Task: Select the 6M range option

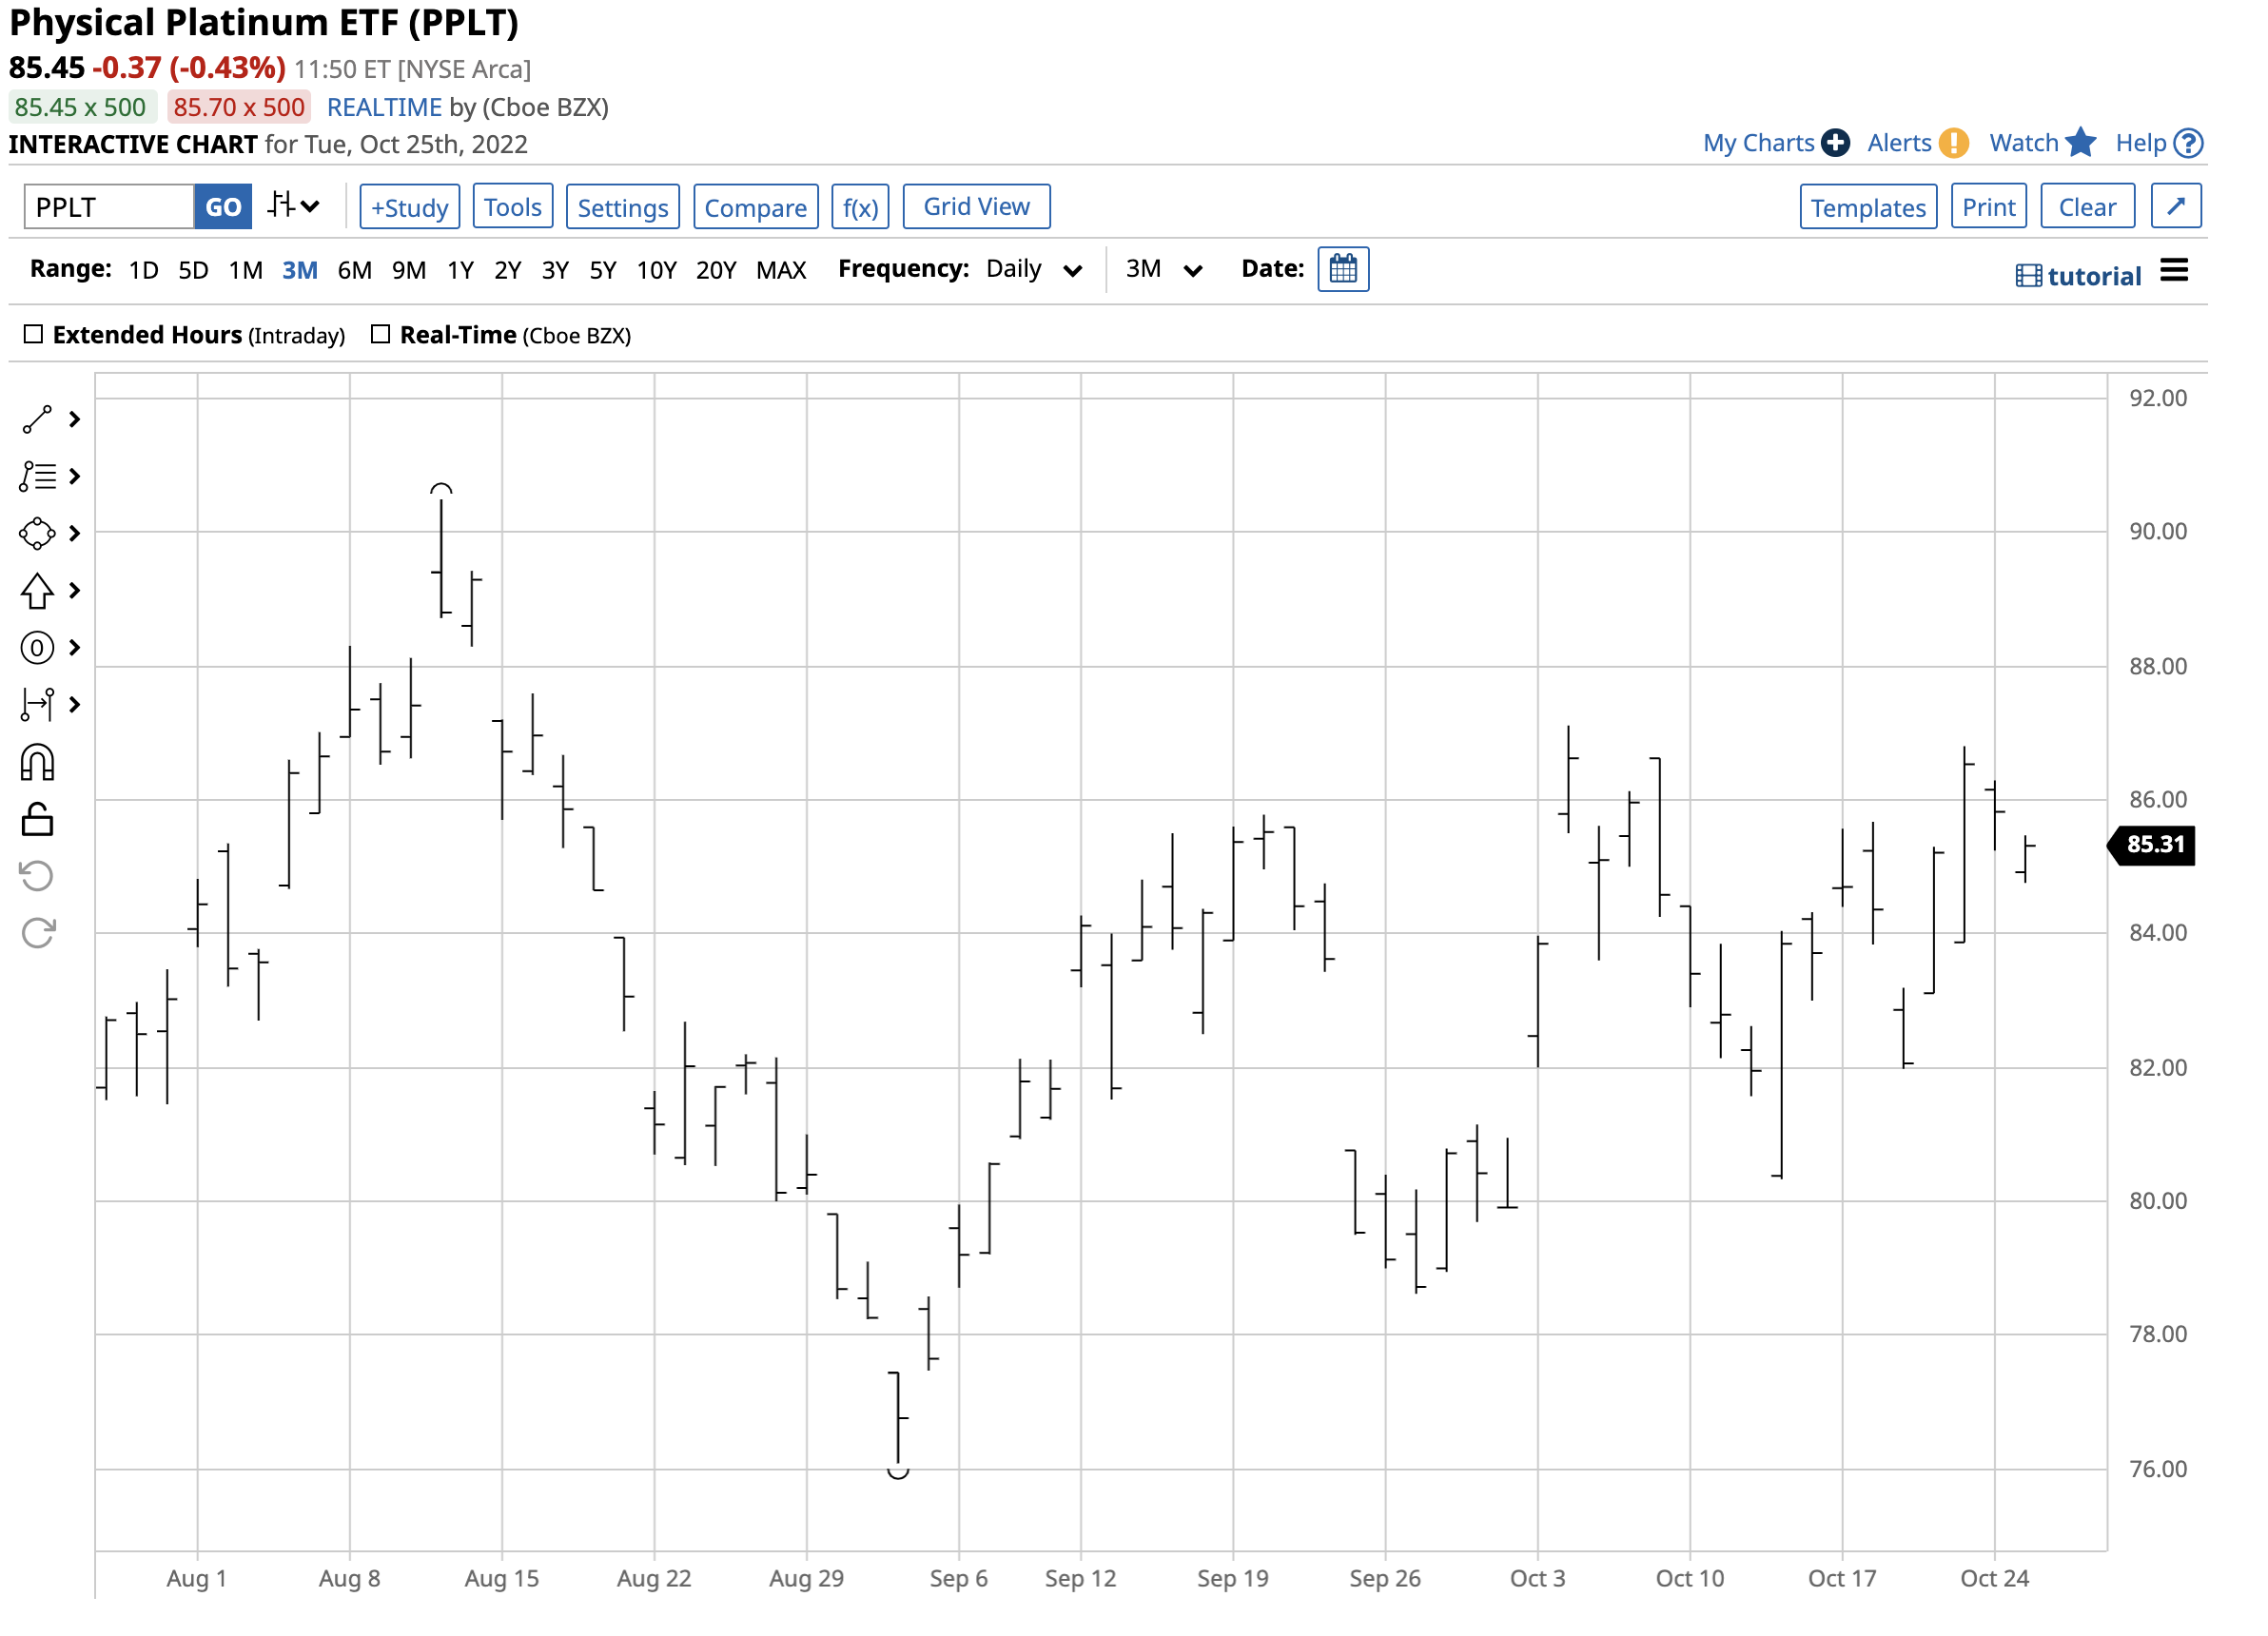Action: click(355, 271)
